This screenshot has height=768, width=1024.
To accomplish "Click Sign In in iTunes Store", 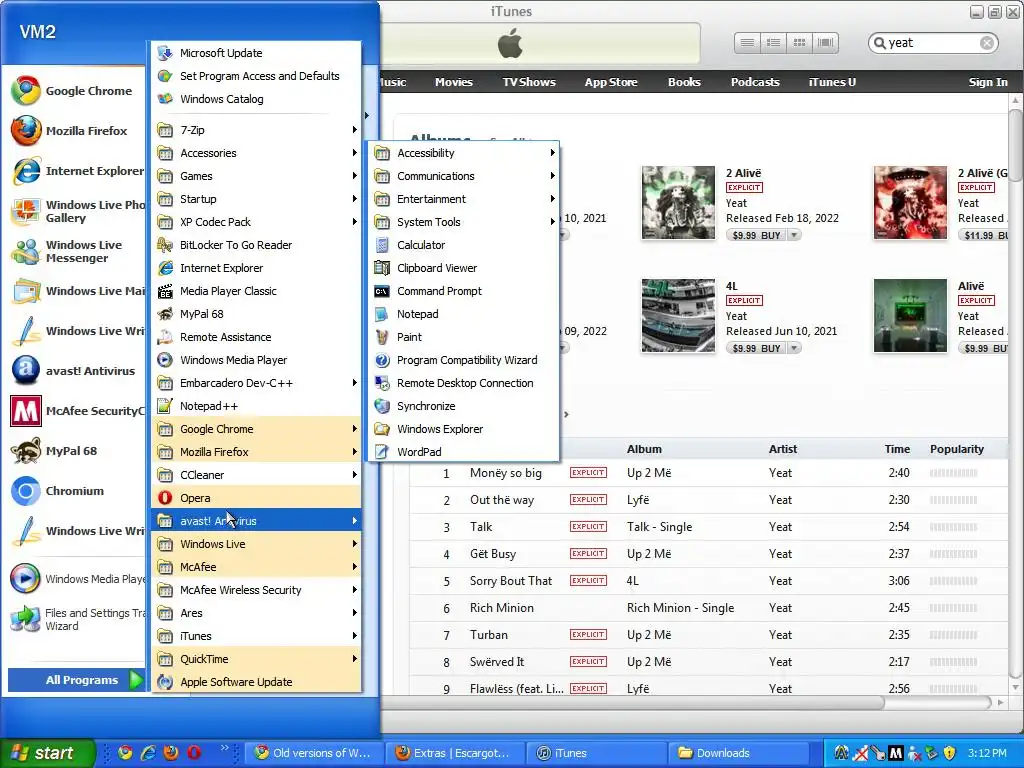I will (987, 82).
